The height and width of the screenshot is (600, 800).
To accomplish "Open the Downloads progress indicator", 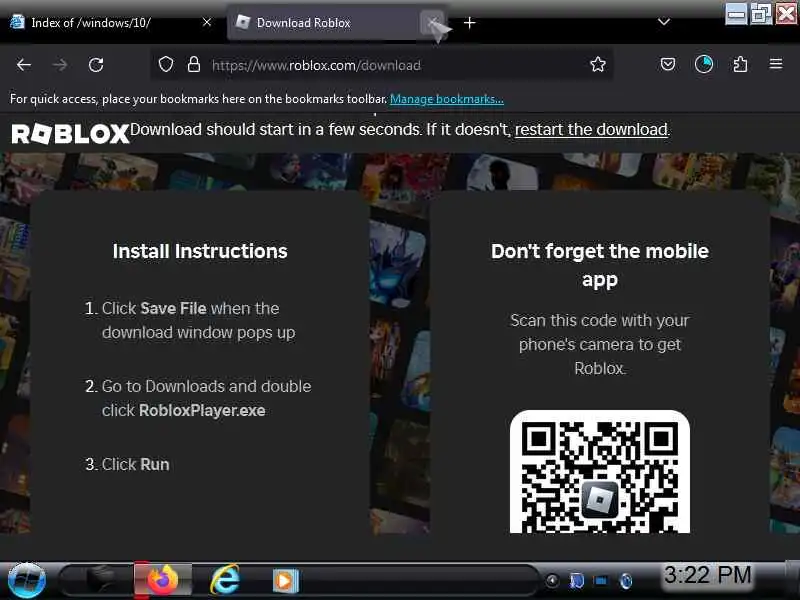I will 704,64.
